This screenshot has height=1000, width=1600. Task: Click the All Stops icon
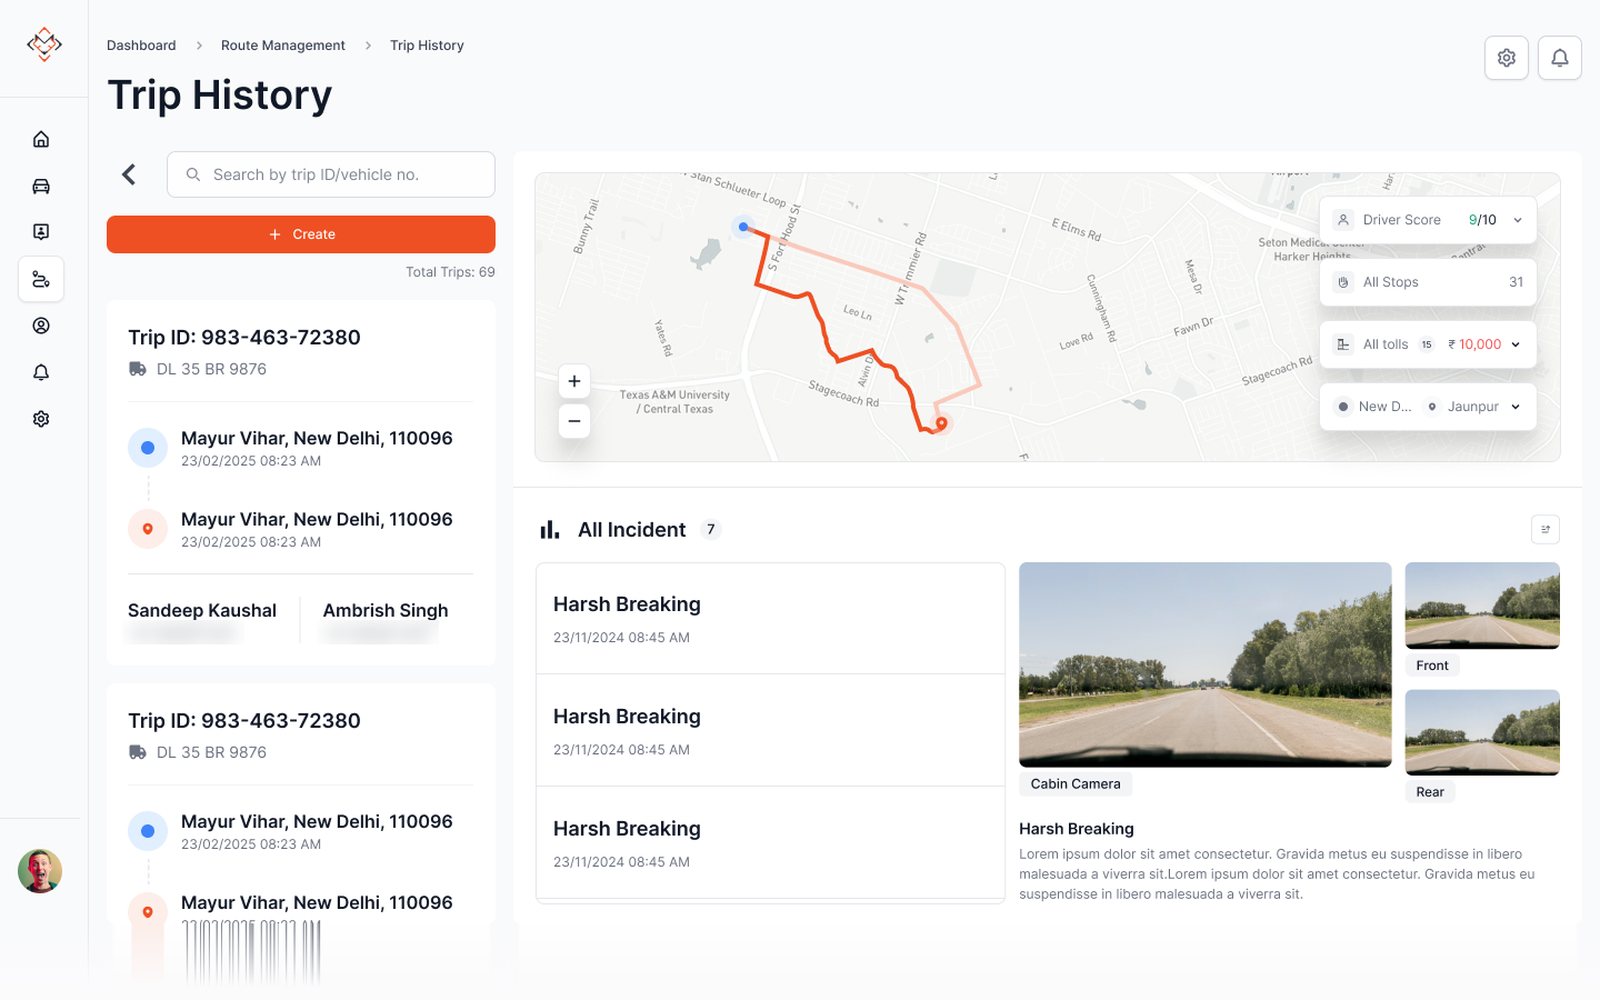[1343, 282]
